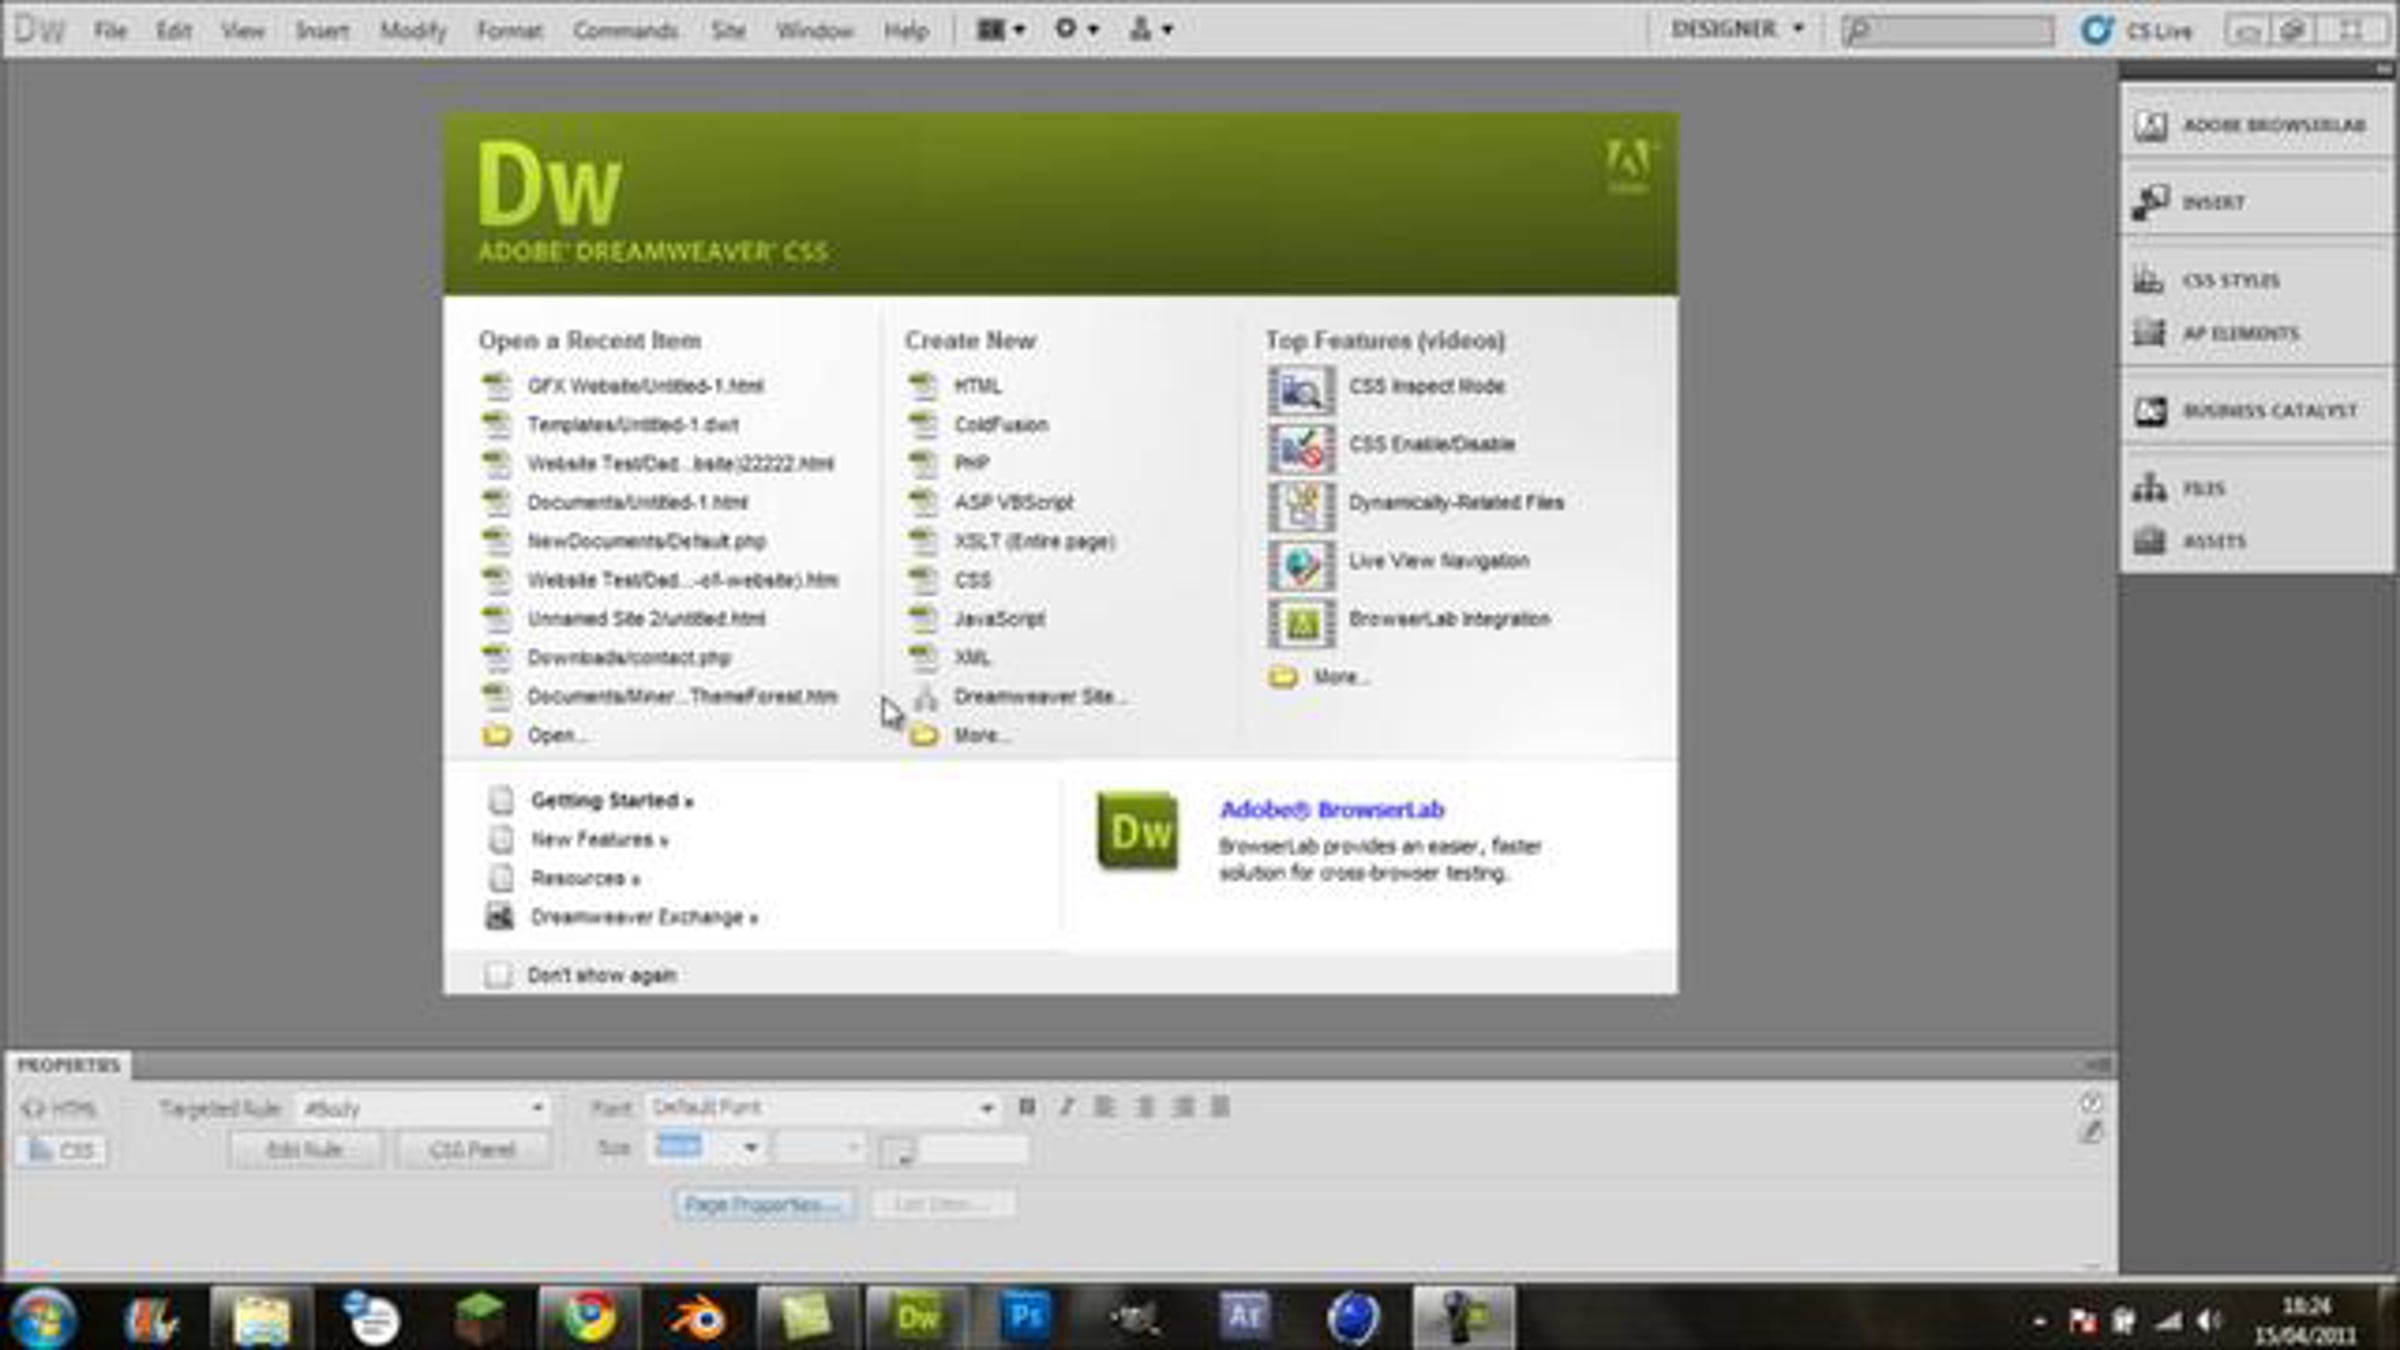
Task: Open the Modify menu
Action: click(x=412, y=31)
